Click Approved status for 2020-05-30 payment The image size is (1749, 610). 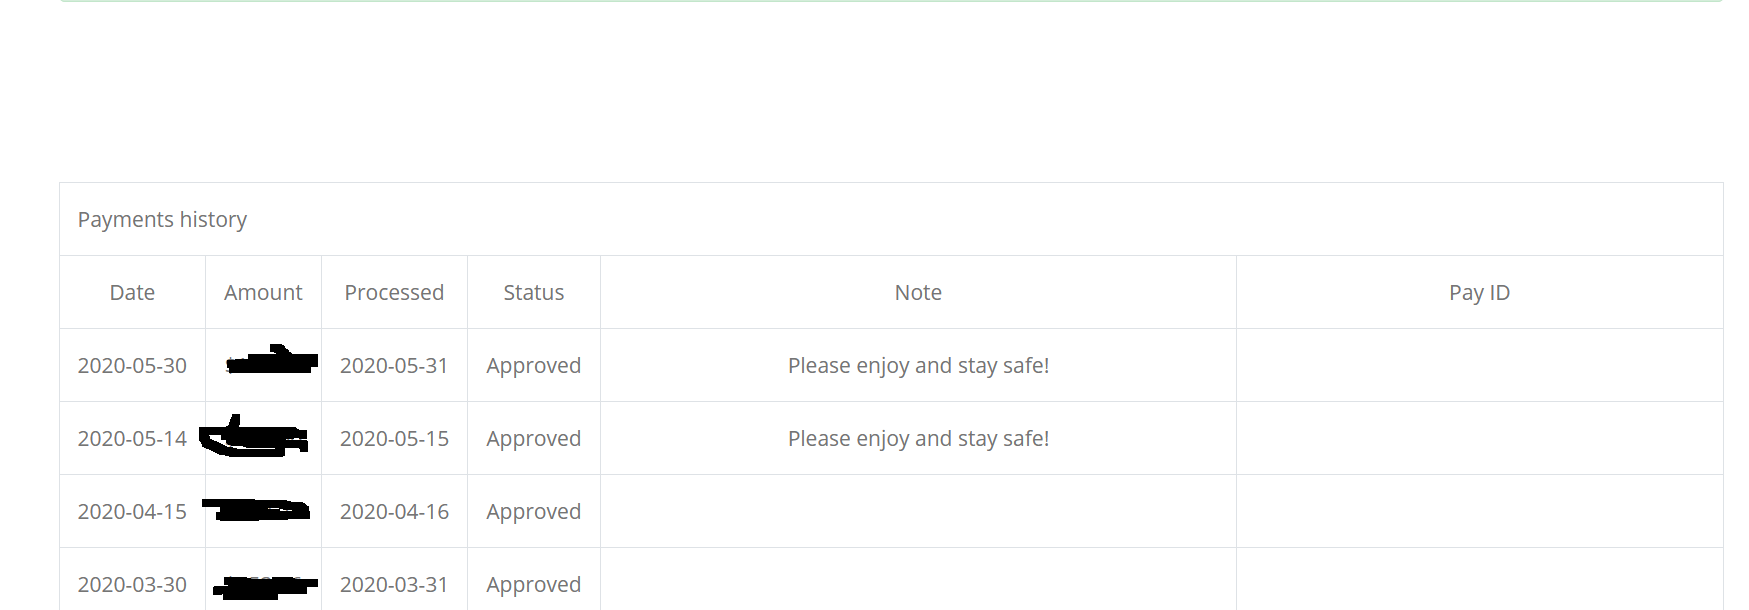[x=534, y=366]
